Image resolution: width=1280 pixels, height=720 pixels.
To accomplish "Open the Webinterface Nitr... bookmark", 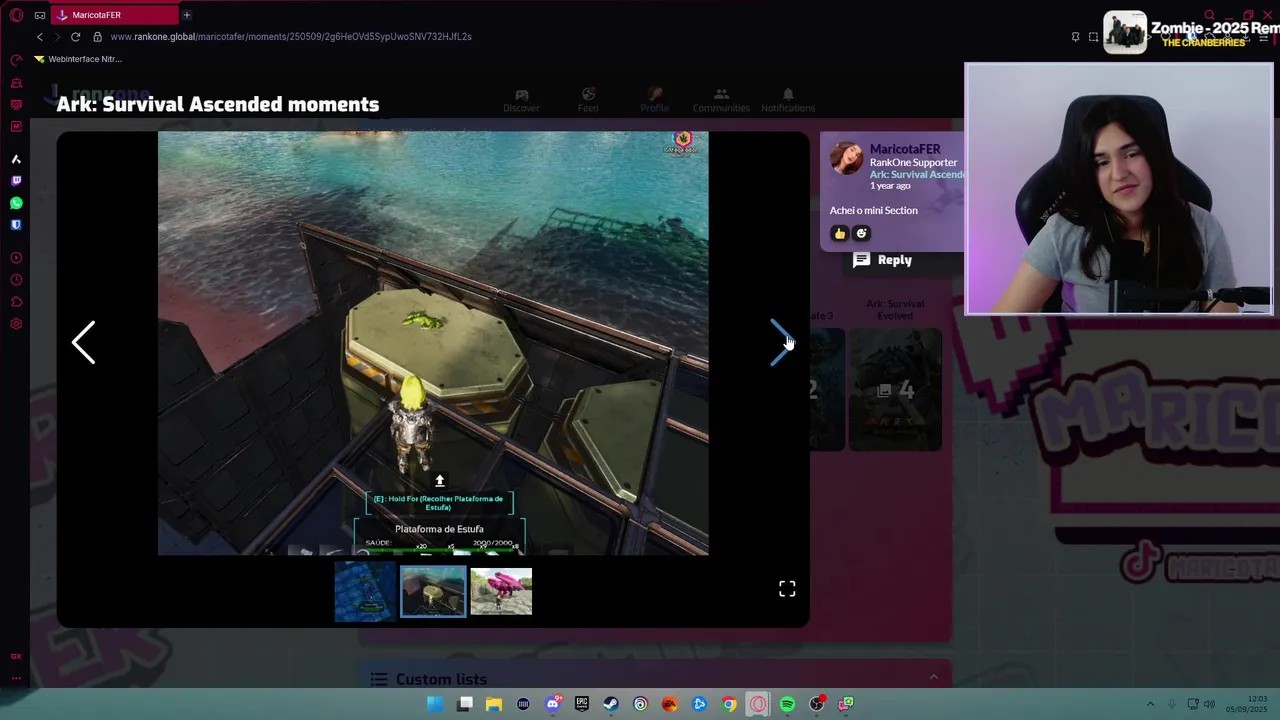I will [78, 59].
